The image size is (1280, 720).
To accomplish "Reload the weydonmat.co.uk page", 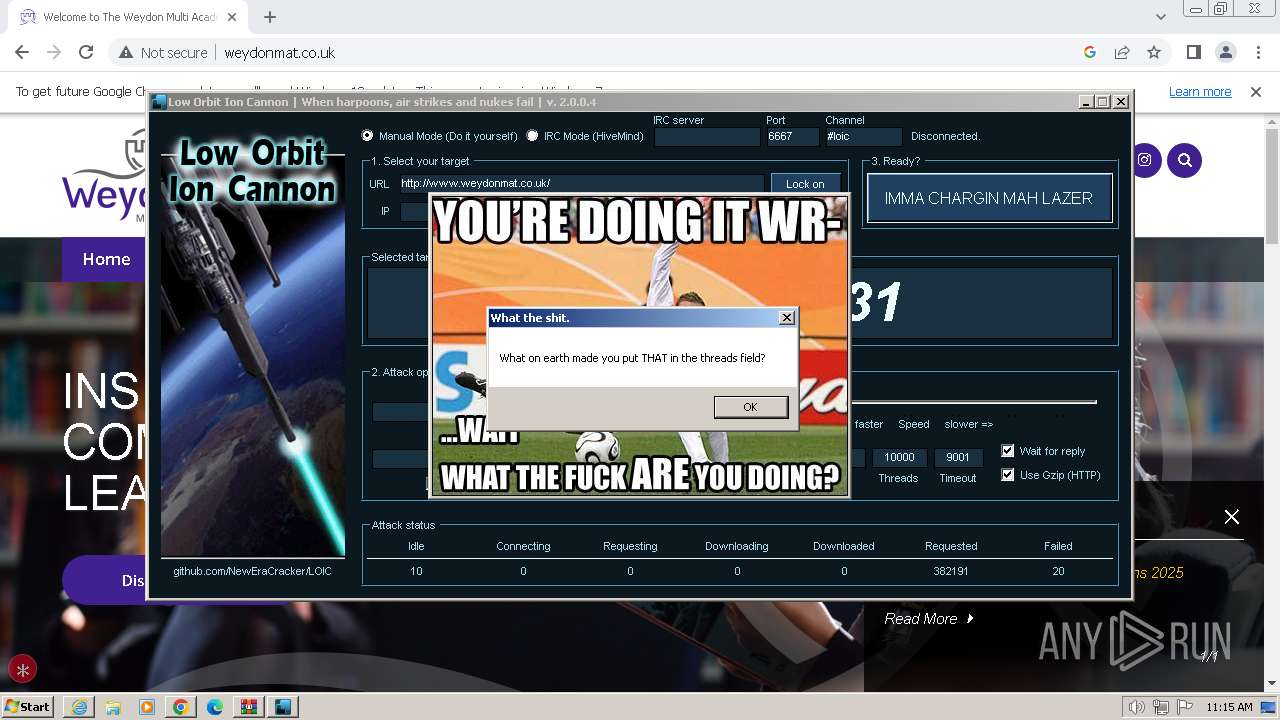I will 86,53.
